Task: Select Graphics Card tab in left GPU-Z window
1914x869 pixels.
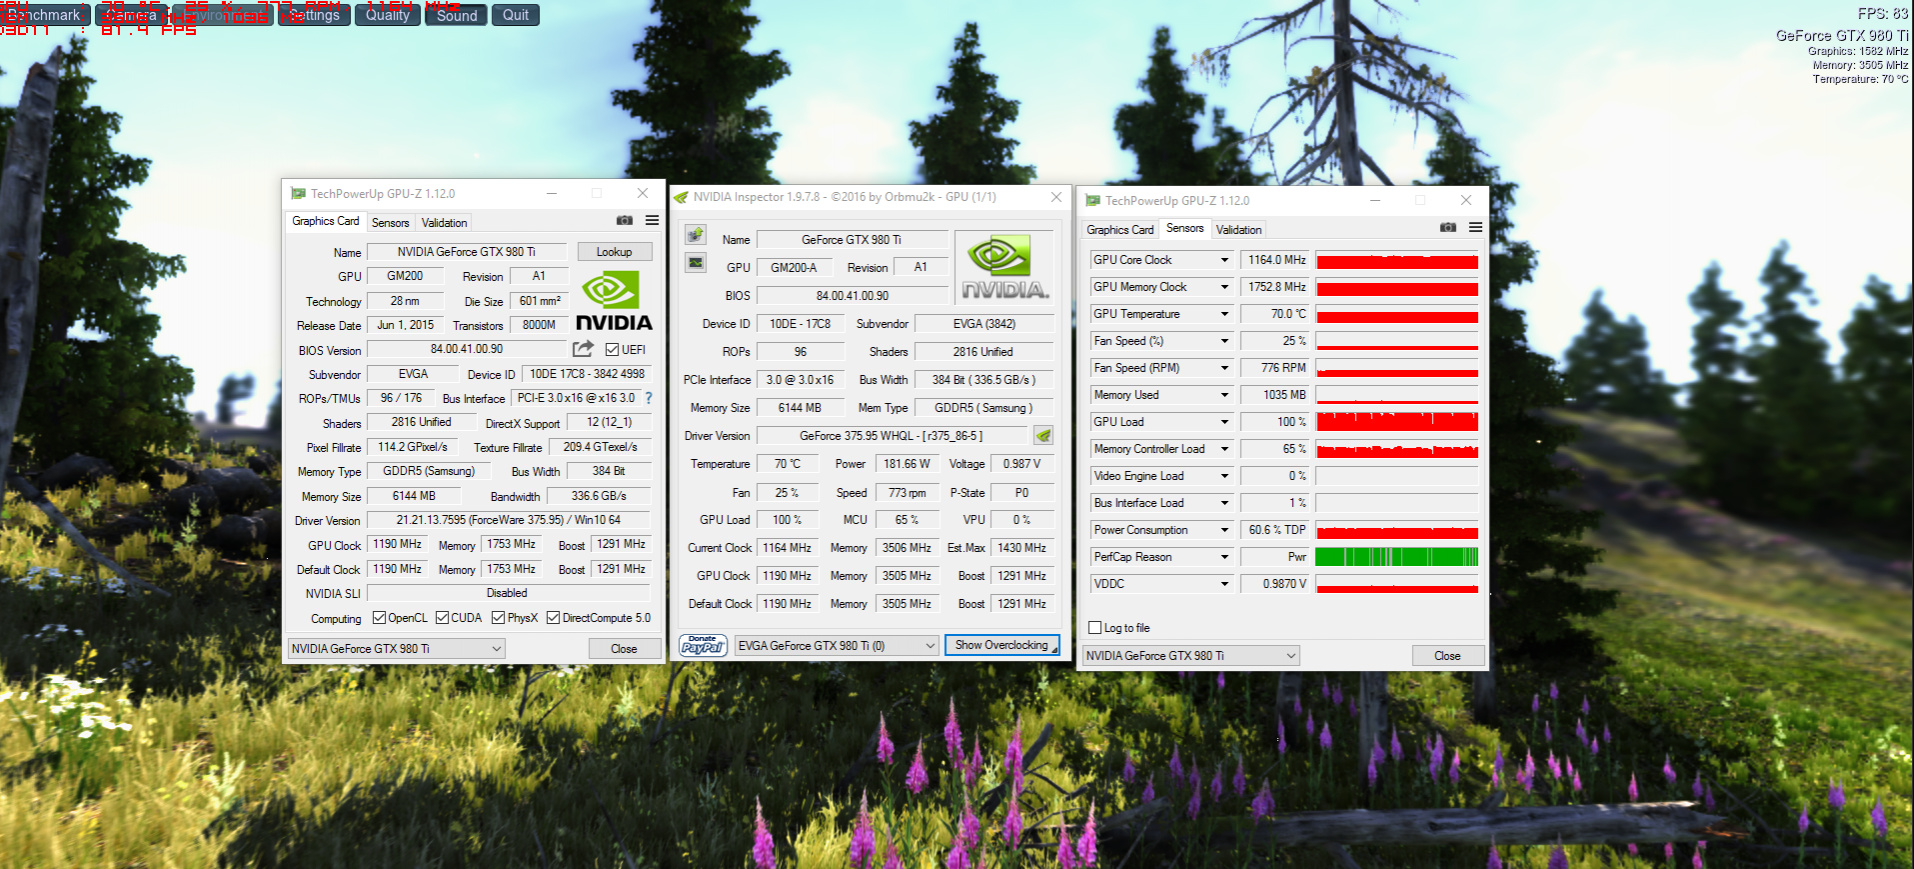Action: [x=326, y=221]
